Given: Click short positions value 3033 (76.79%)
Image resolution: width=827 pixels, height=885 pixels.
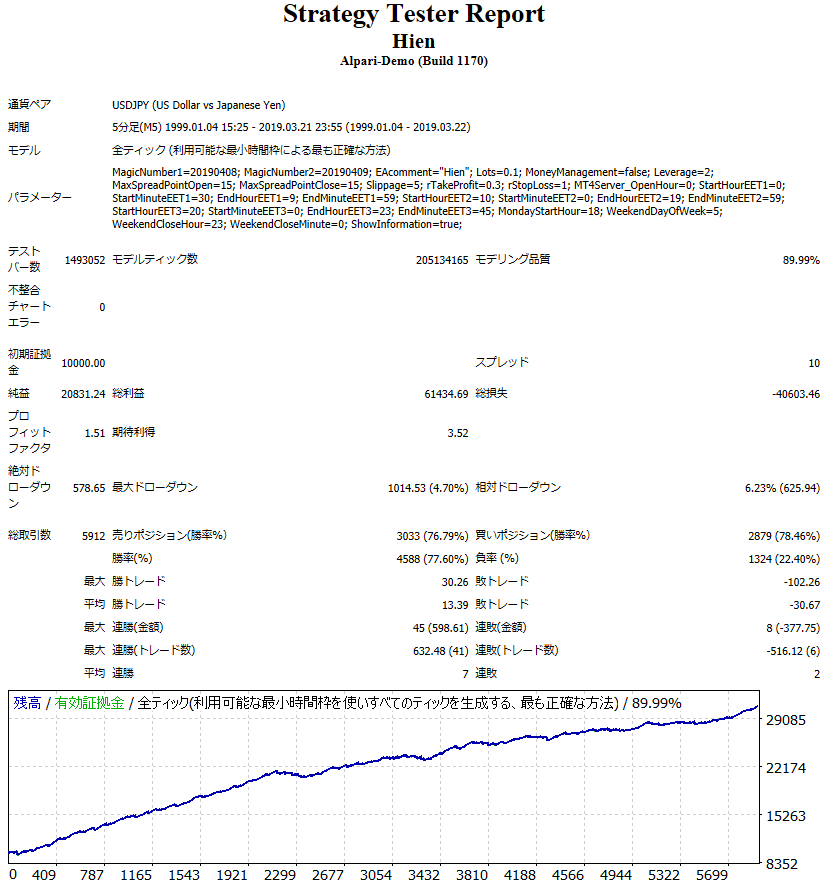Looking at the screenshot, I should (x=432, y=536).
